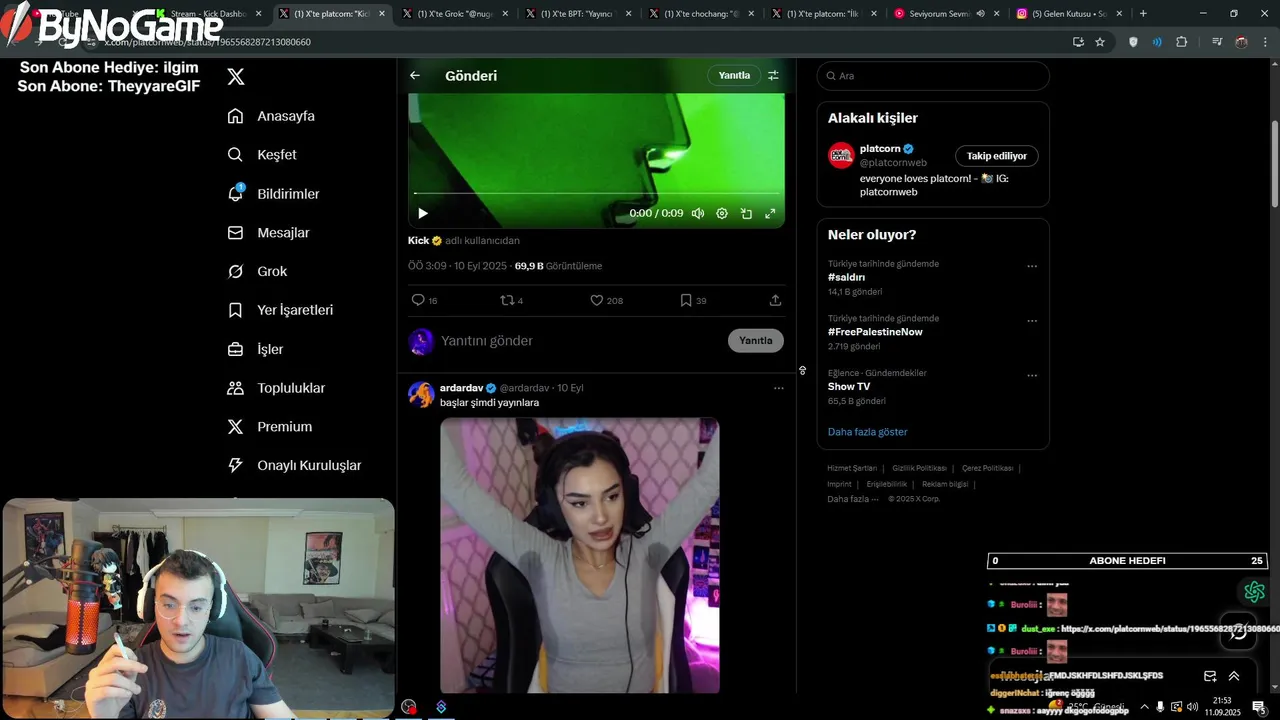This screenshot has height=720, width=1280.
Task: Share the post via share icon
Action: tap(775, 300)
